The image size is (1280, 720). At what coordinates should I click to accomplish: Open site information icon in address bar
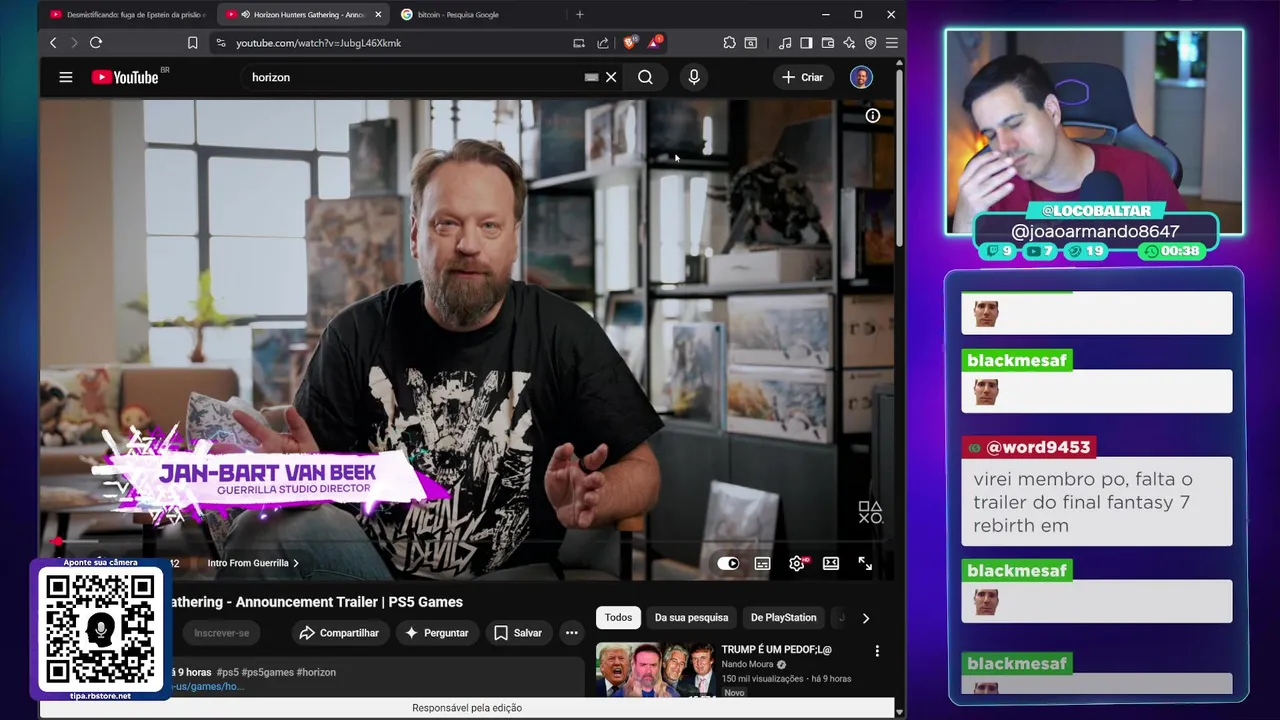(220, 43)
